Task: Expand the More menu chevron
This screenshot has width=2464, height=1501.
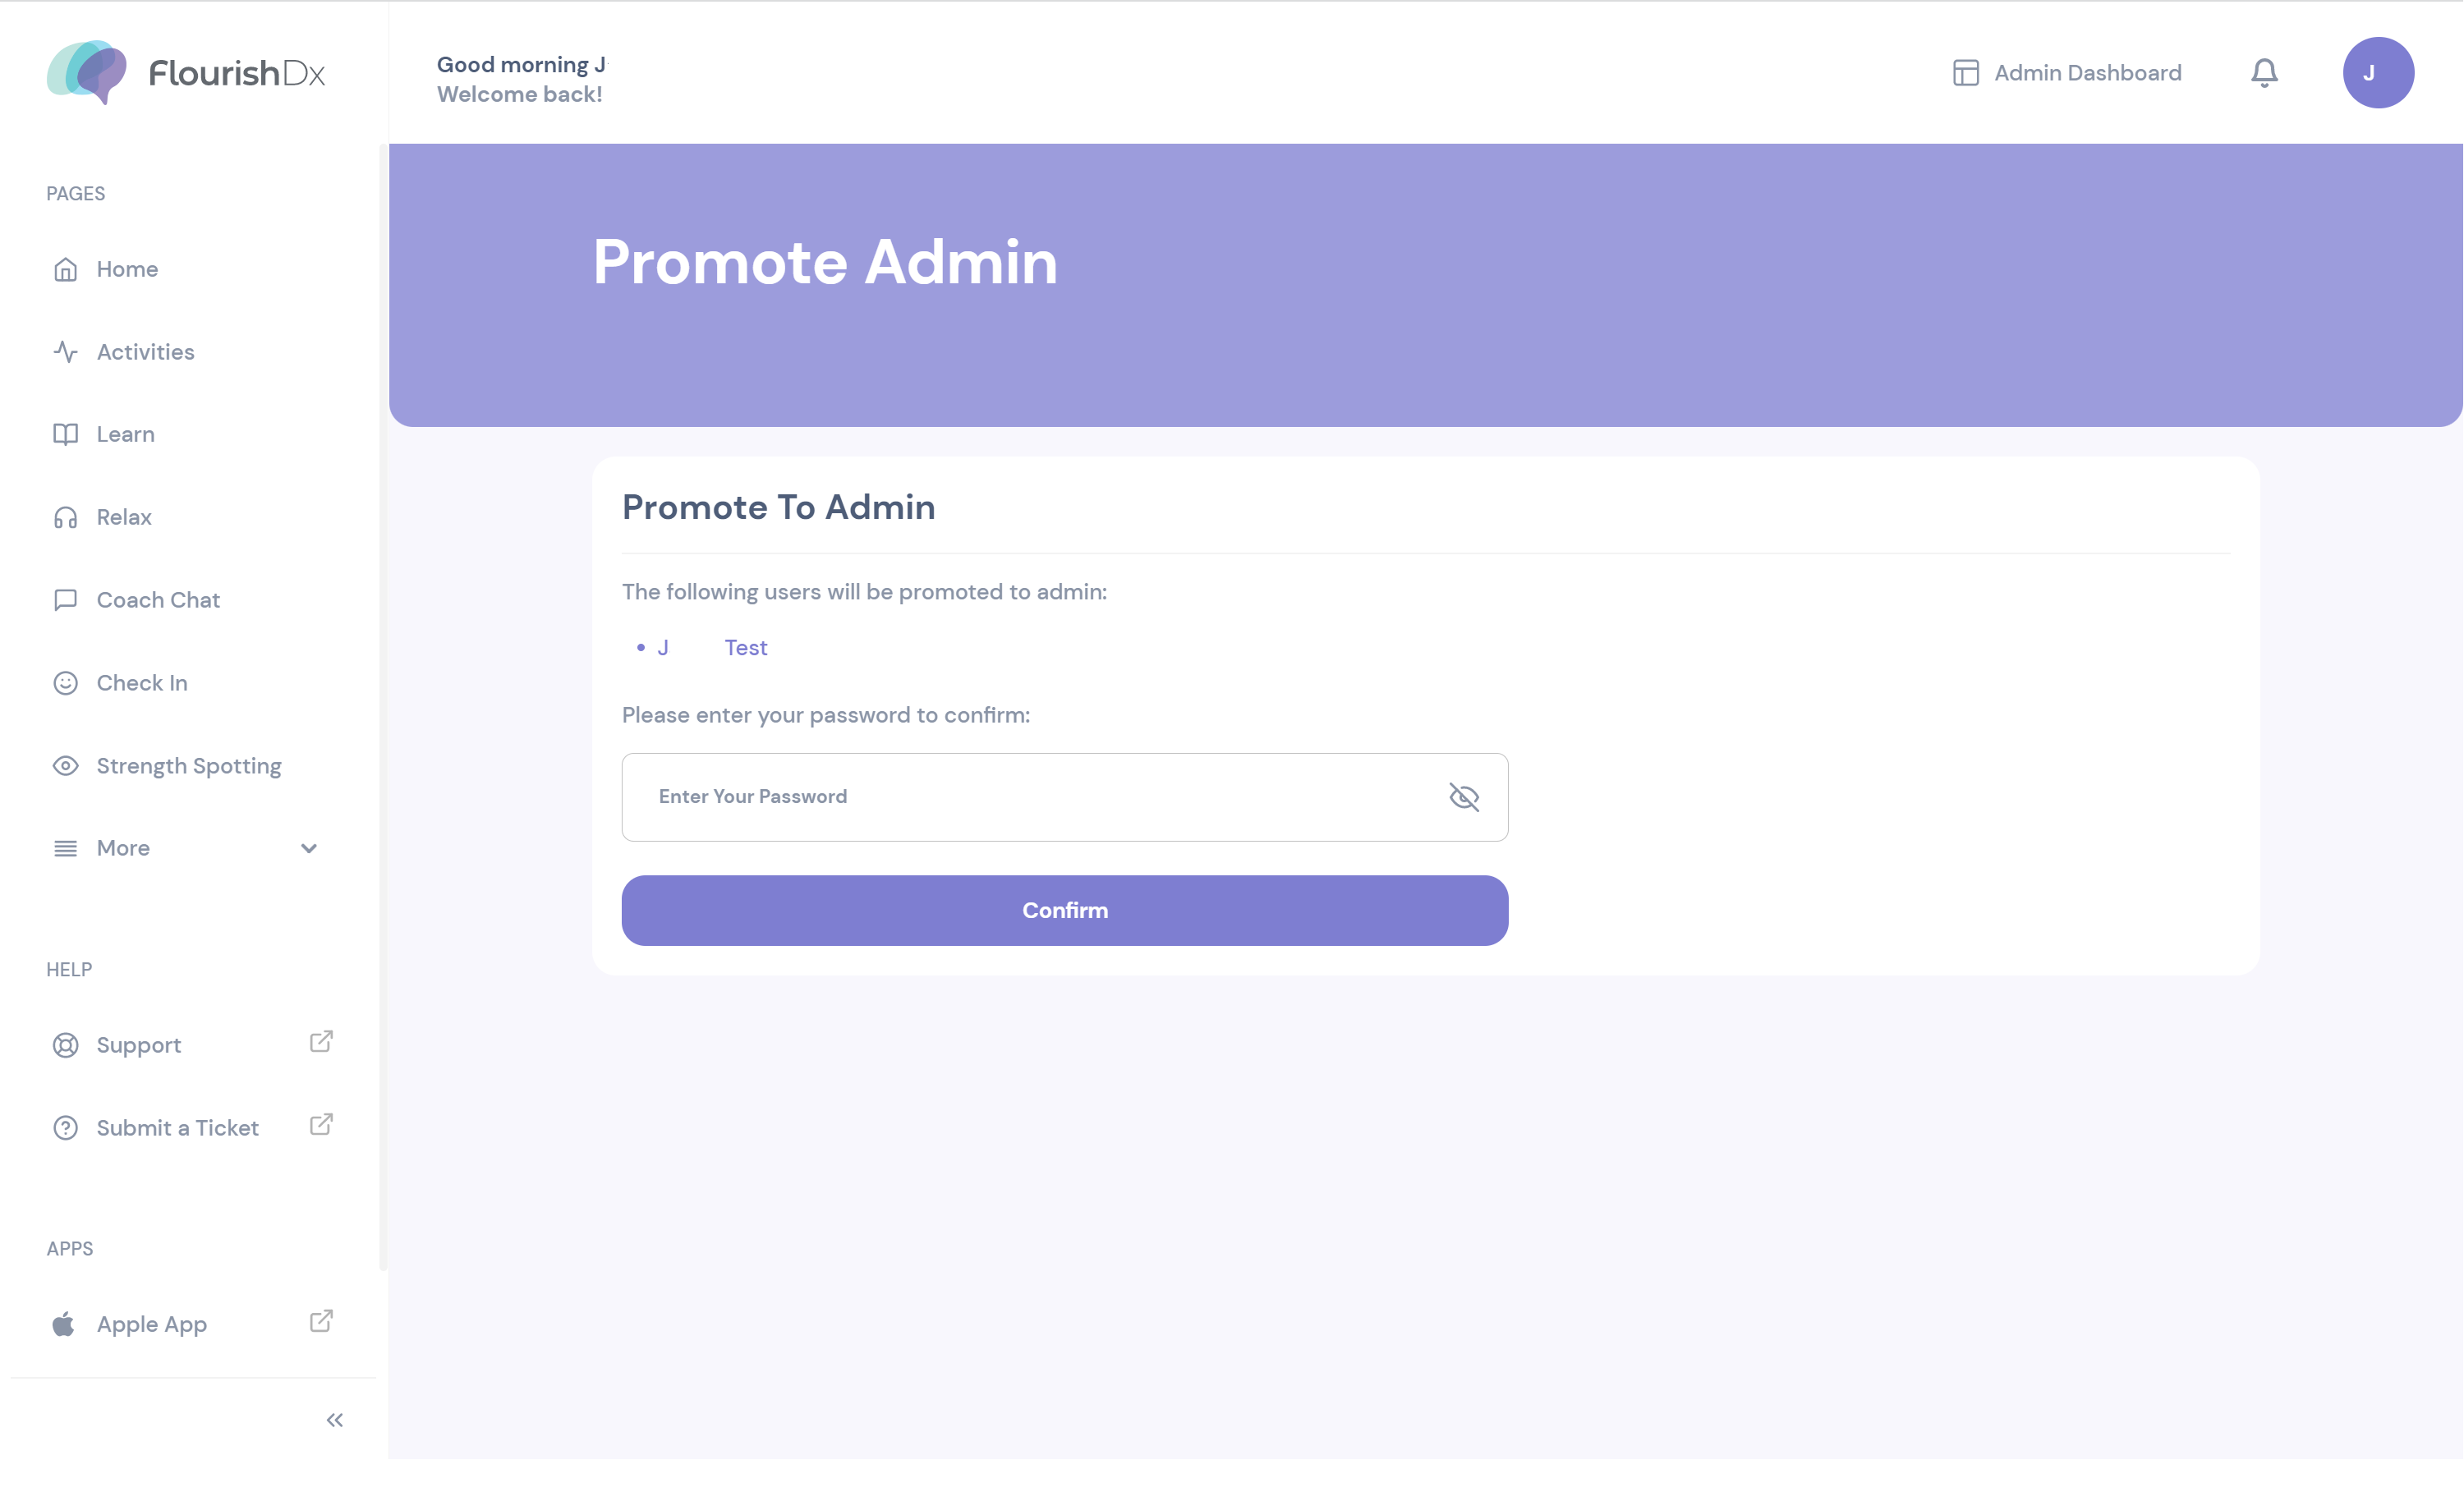Action: (309, 848)
